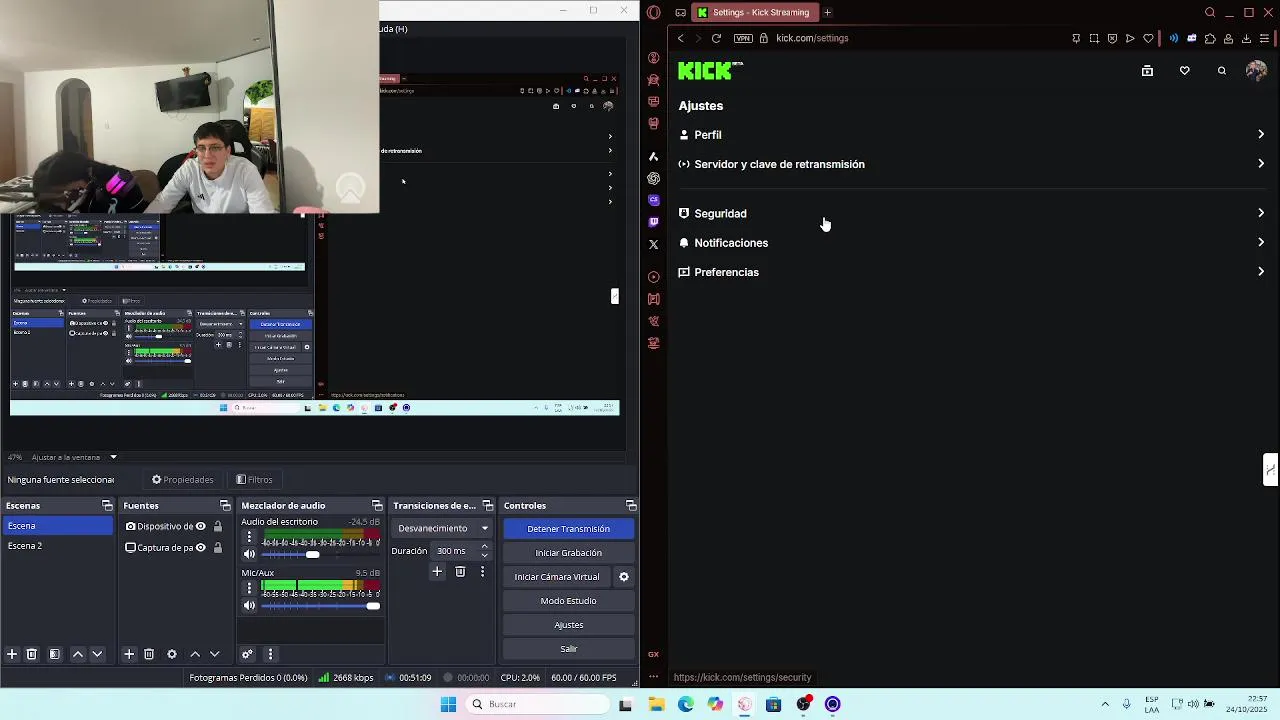Mute Mic/Aux speaker button
This screenshot has width=1280, height=720.
coord(250,605)
